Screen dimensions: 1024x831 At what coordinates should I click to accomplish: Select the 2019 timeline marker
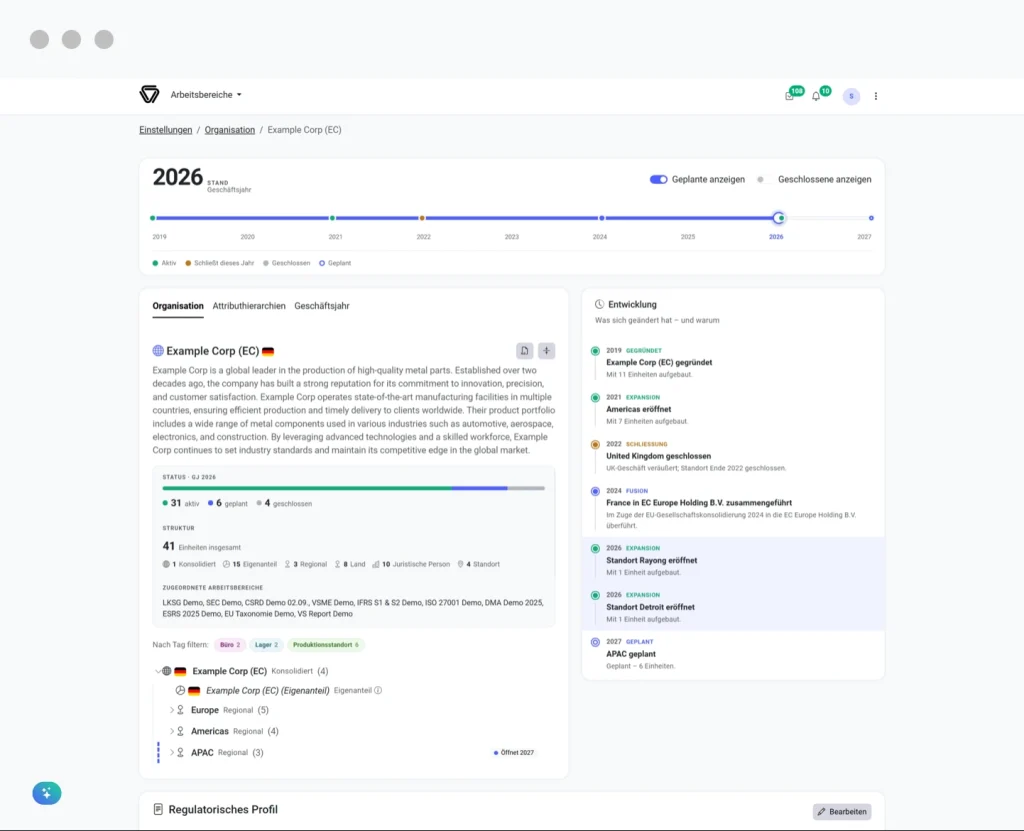click(x=153, y=218)
